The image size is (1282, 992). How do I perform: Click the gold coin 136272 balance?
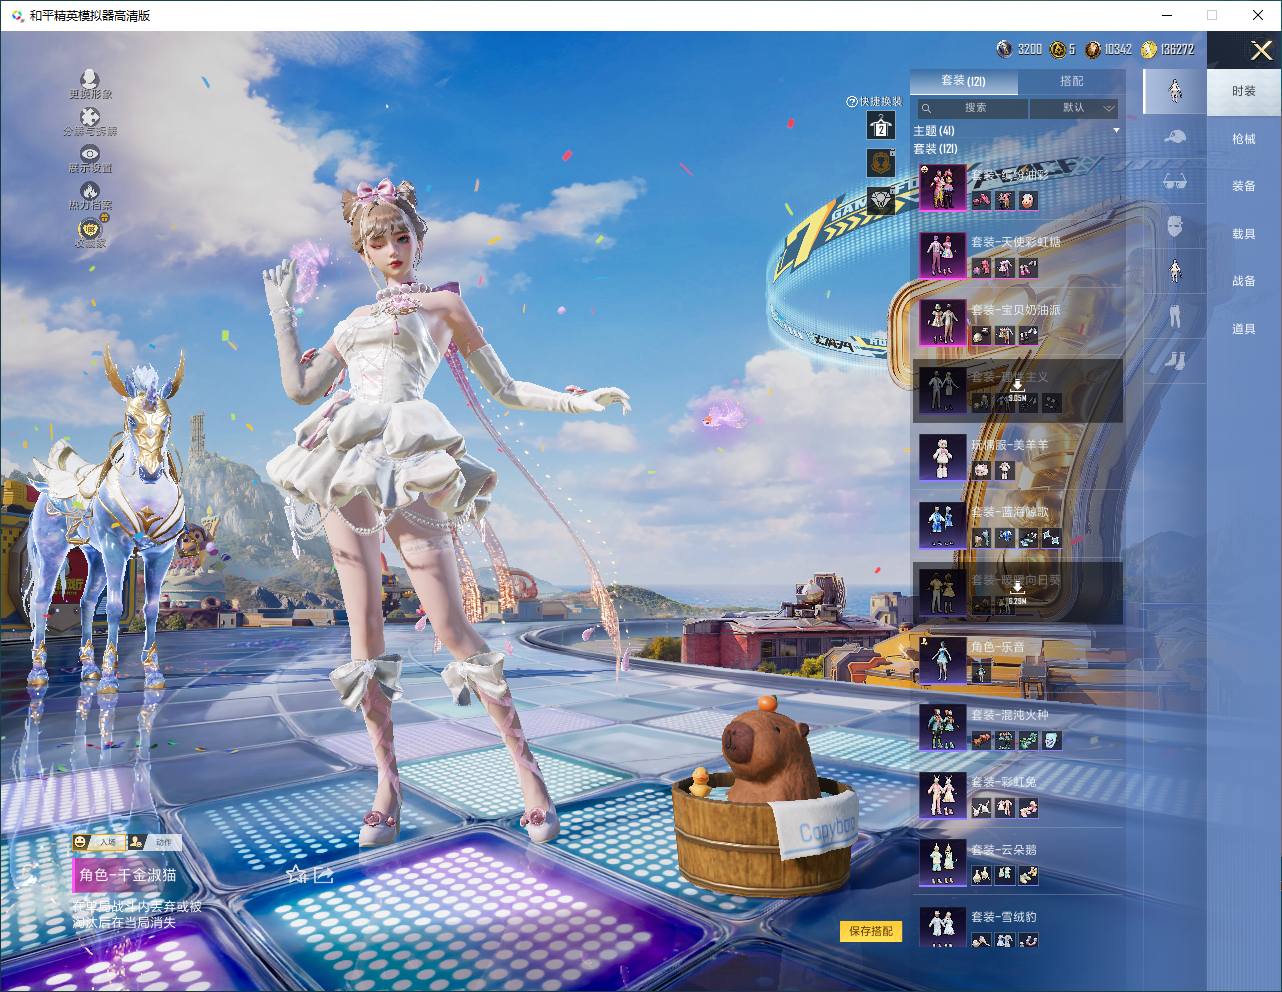[1168, 49]
